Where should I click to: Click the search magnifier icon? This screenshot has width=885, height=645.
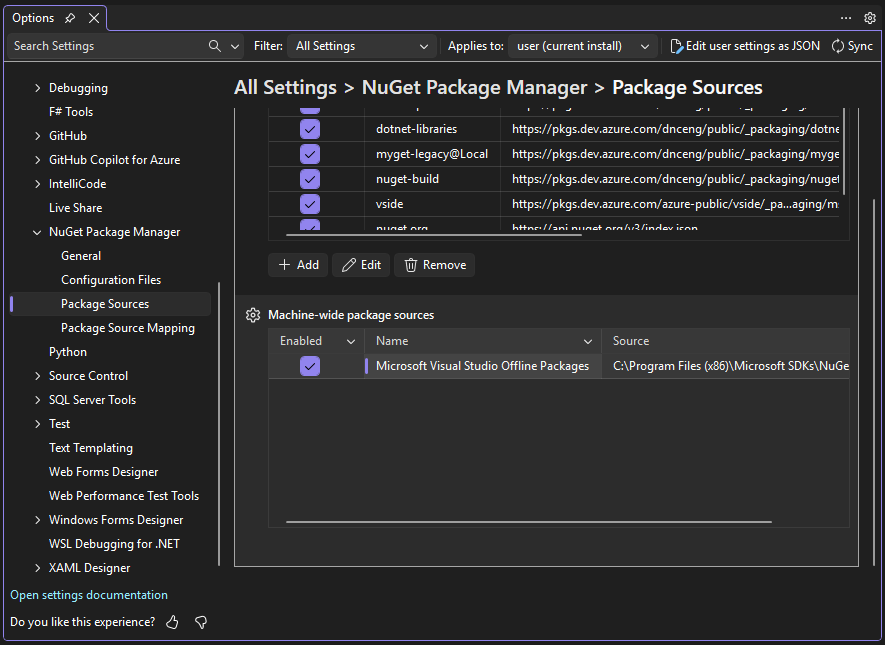tap(215, 46)
